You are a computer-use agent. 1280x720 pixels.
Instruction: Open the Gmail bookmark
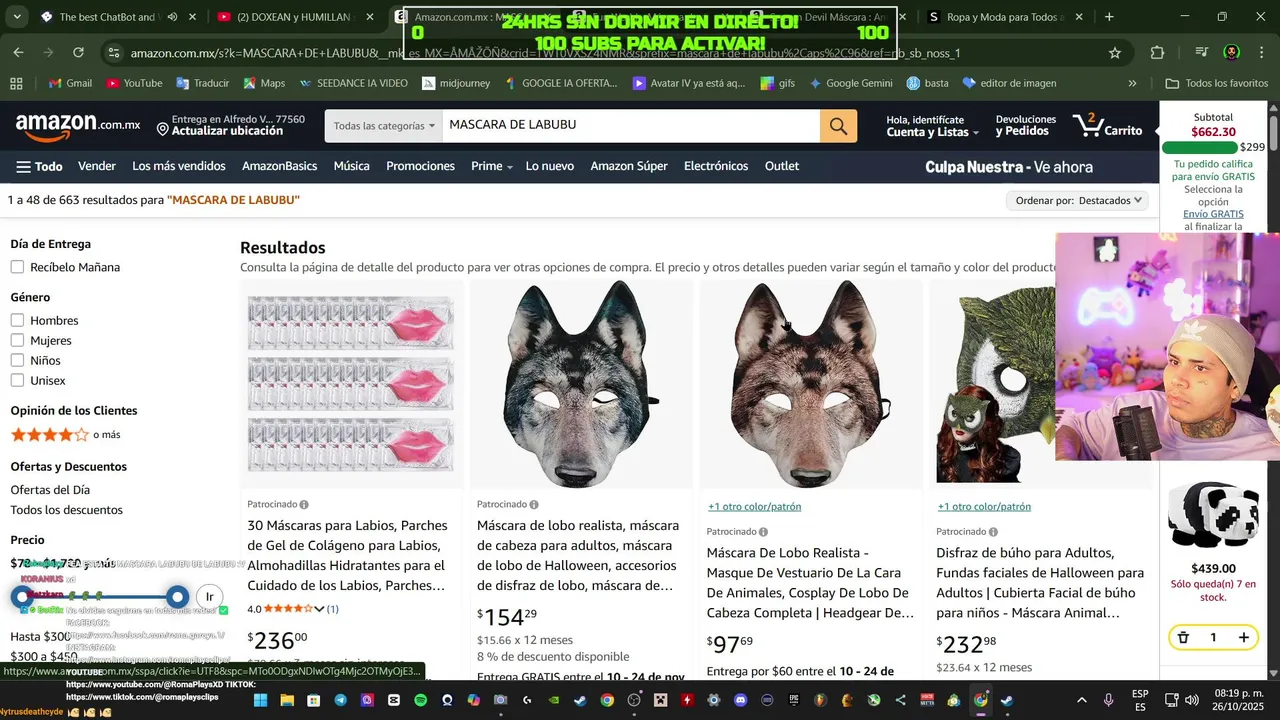click(x=69, y=83)
